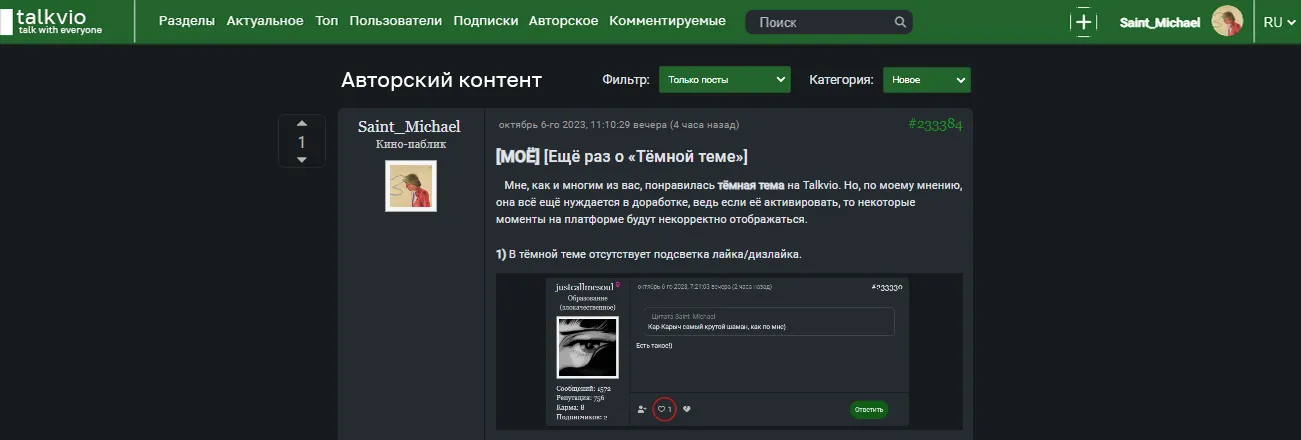
Task: Open the embedded dark theme screenshot
Action: (729, 351)
